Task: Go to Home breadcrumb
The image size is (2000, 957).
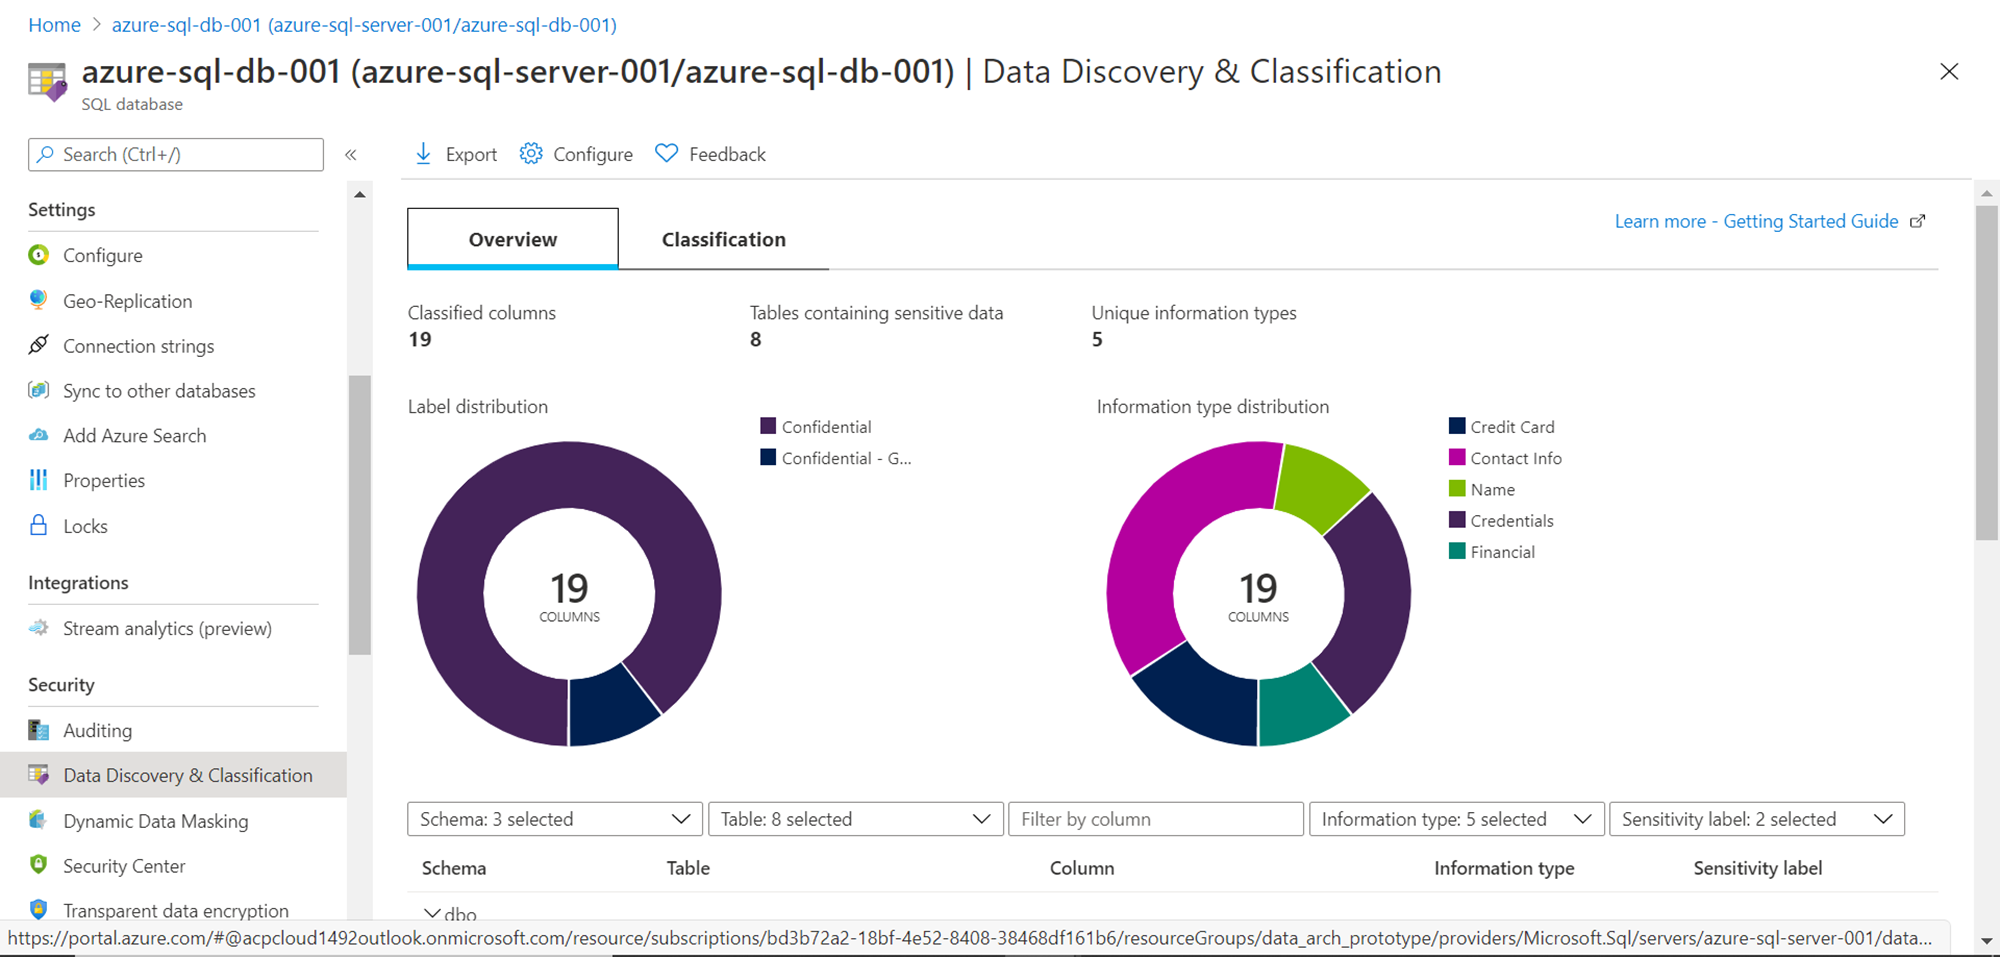Action: 54,25
